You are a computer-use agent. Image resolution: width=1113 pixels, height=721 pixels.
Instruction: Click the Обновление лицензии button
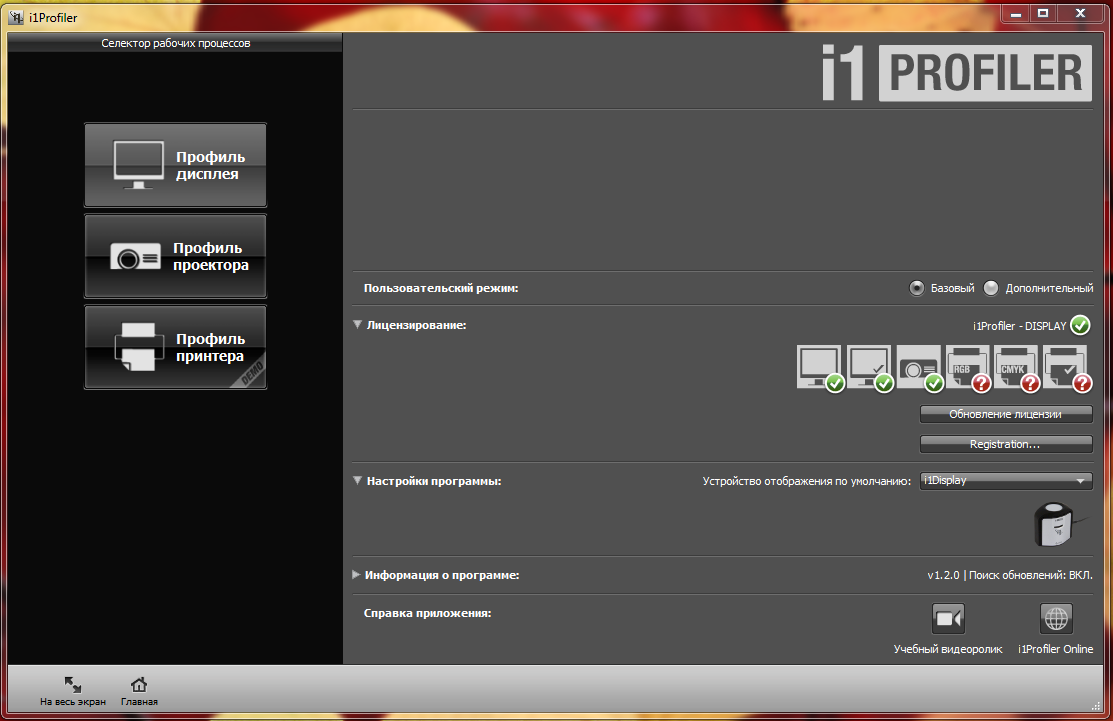1006,414
